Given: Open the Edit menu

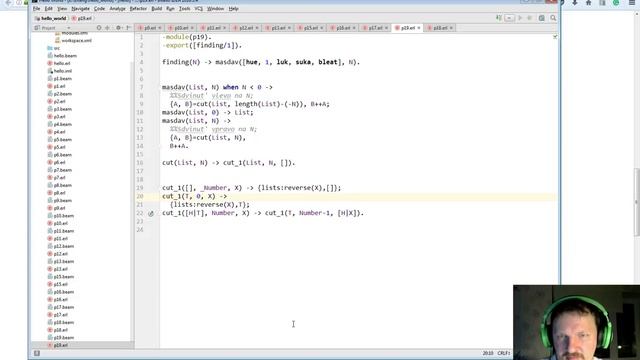Looking at the screenshot, I should 49,9.
